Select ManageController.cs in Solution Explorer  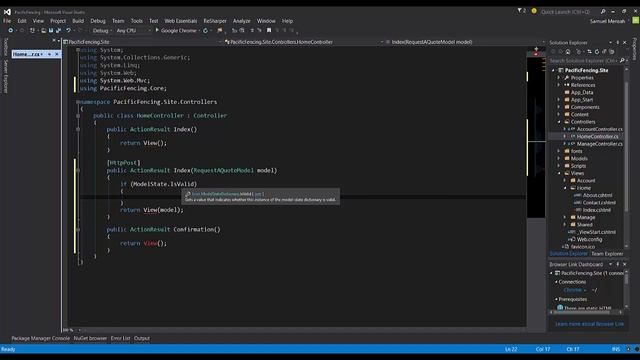(x=600, y=144)
